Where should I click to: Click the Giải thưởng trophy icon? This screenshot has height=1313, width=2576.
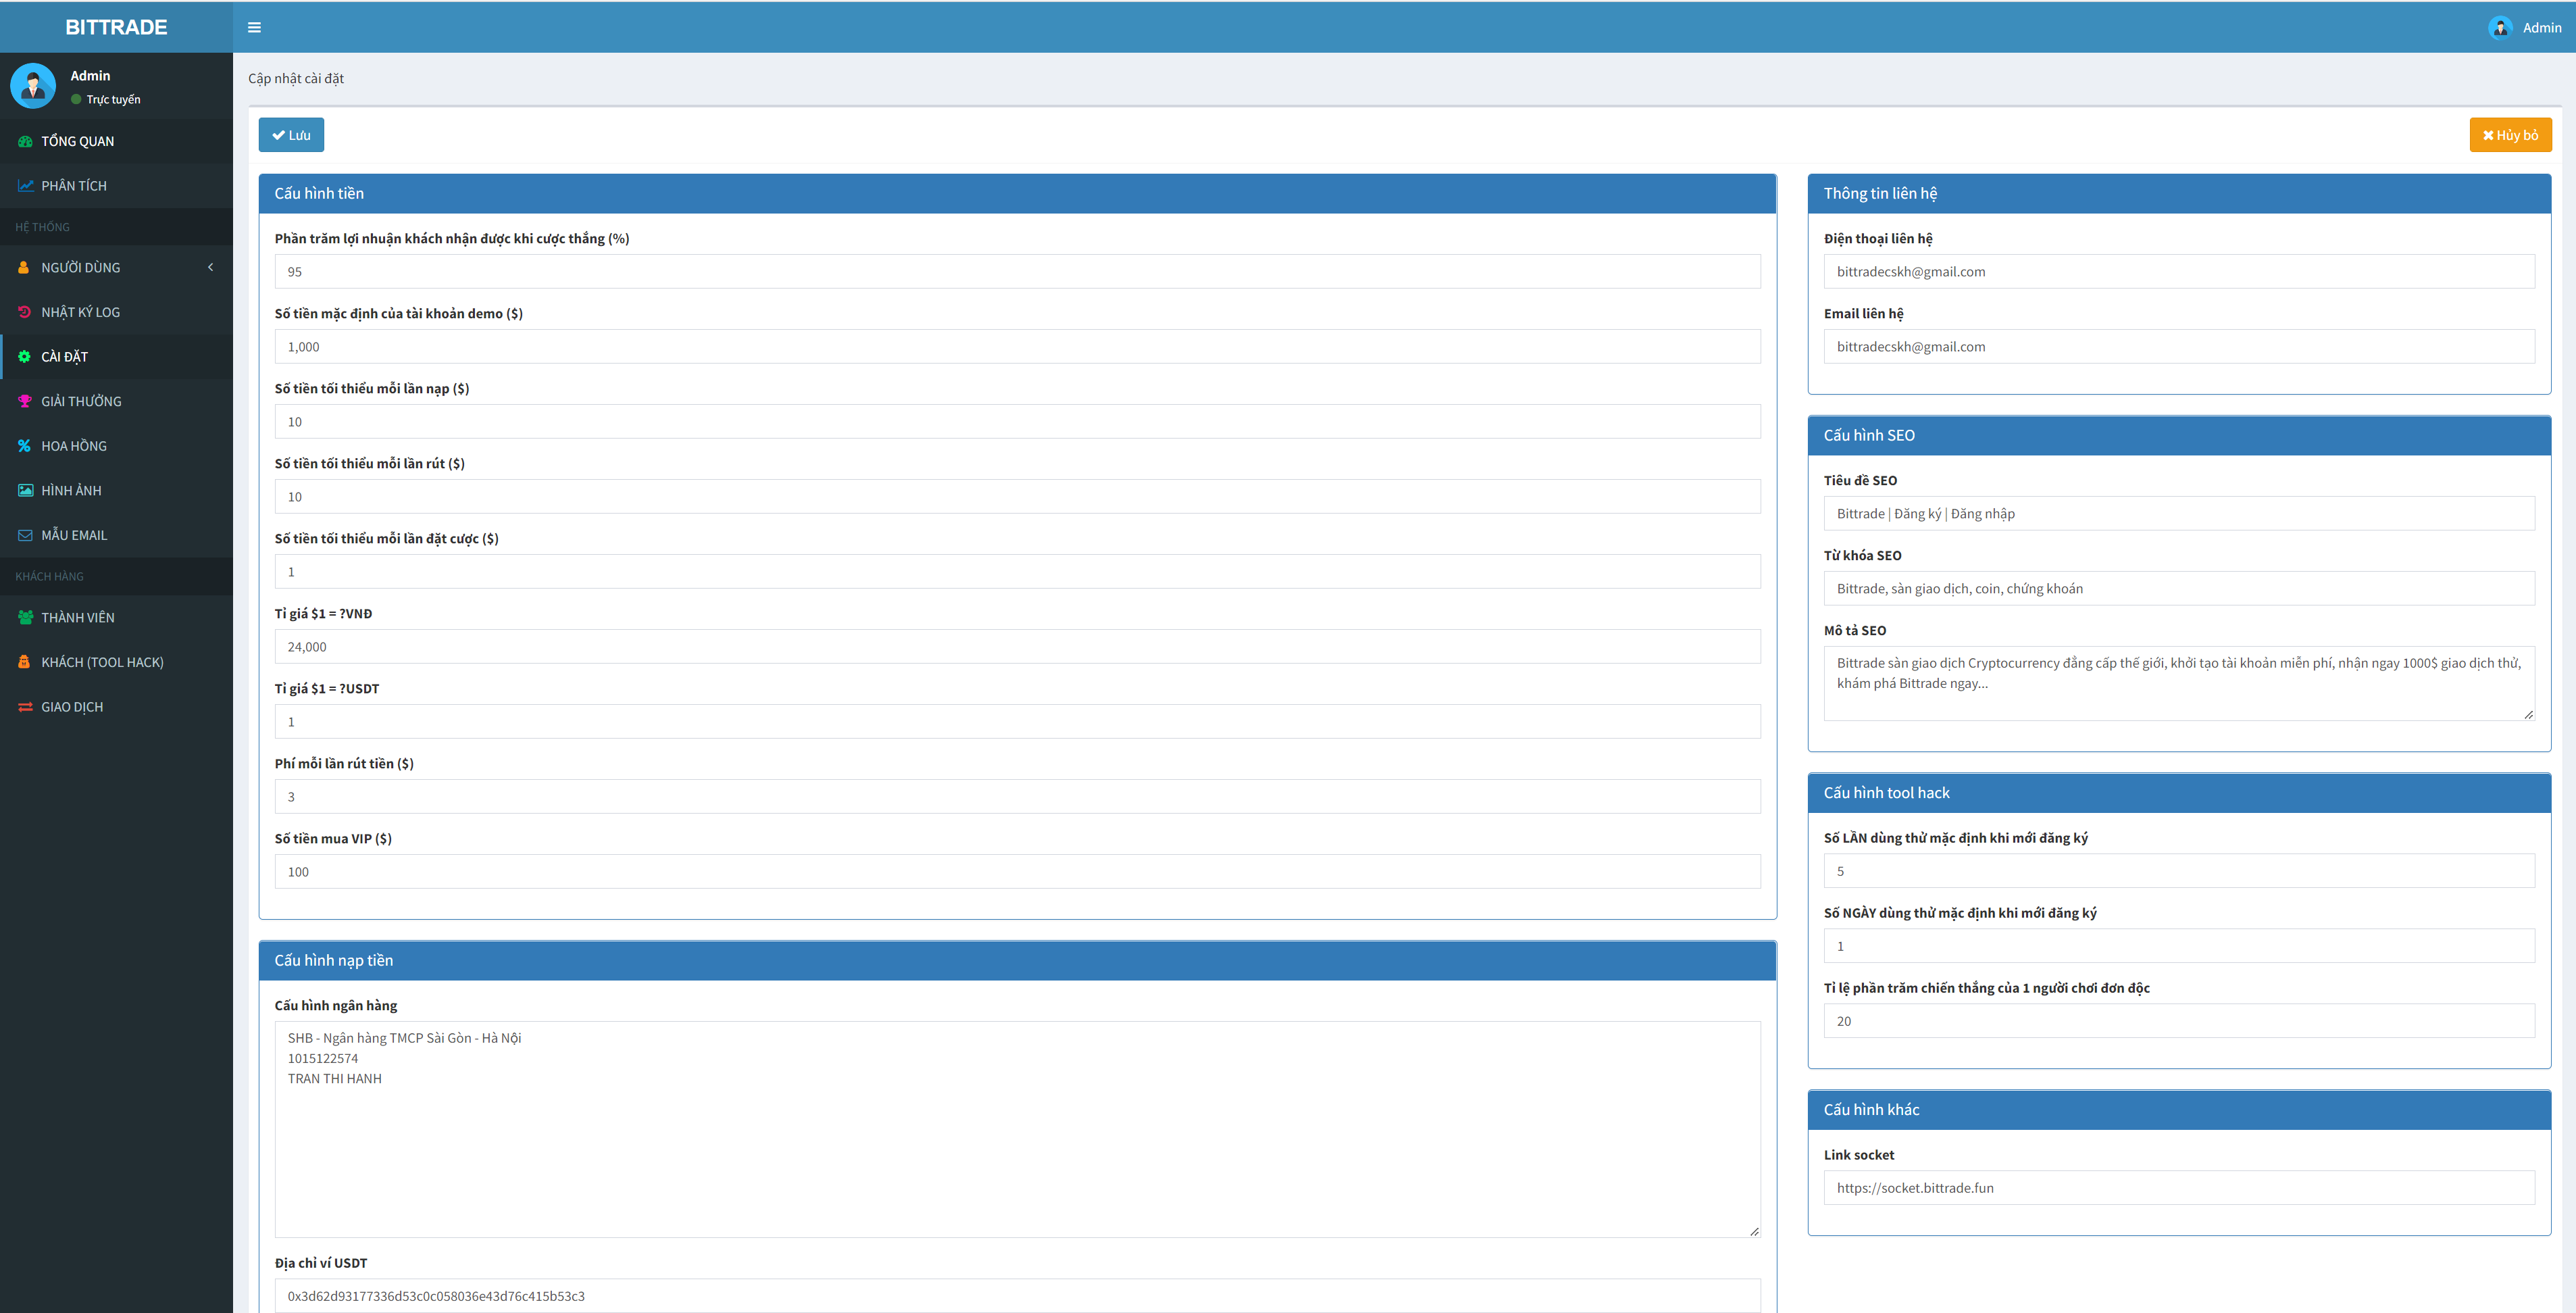(x=25, y=401)
